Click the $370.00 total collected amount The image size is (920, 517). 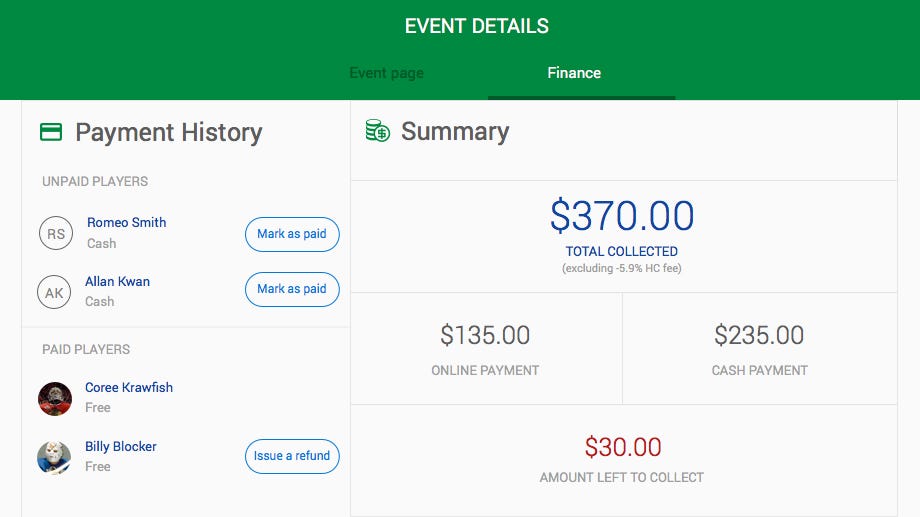(622, 216)
